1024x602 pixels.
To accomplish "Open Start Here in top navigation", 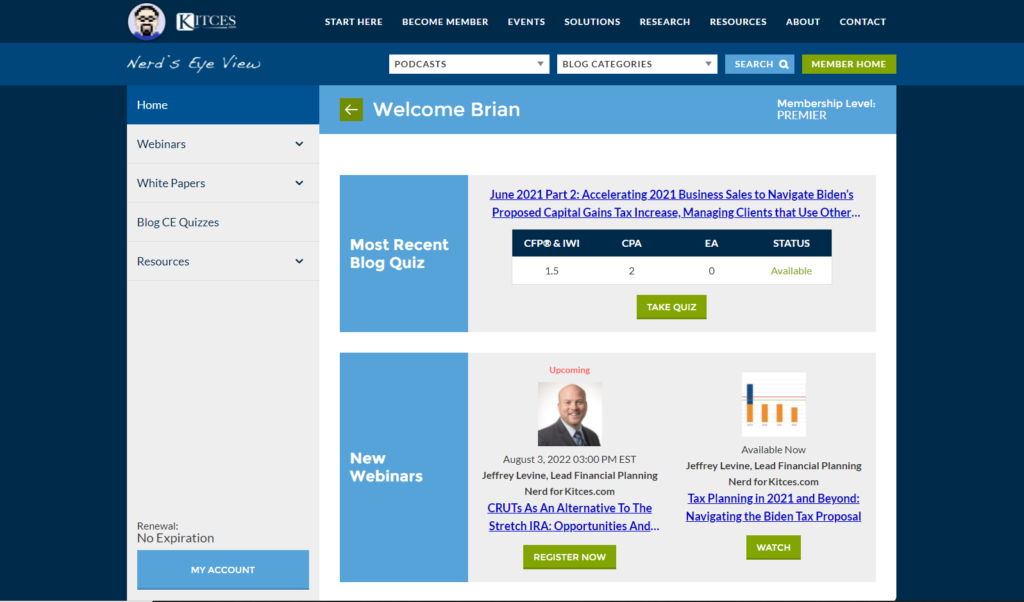I will 353,22.
